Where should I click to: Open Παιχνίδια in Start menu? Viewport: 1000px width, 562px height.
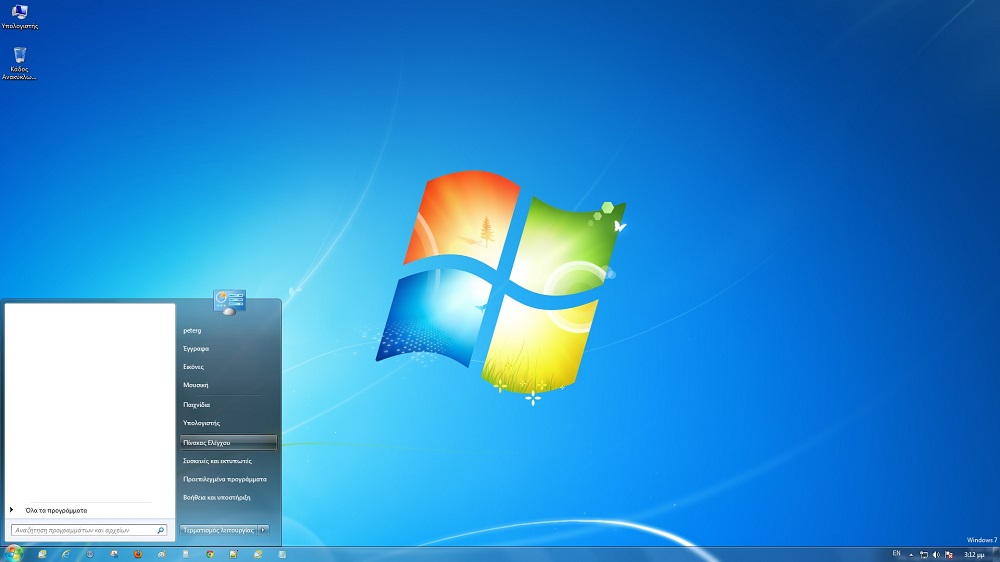196,404
